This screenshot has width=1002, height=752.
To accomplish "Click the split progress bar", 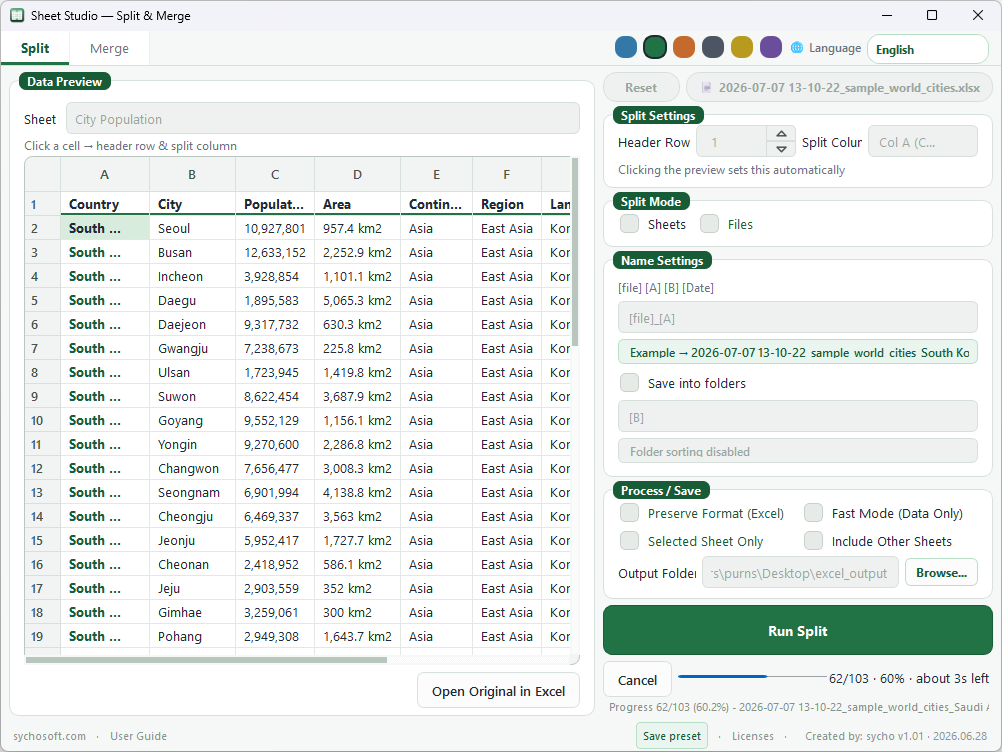I will pos(752,676).
